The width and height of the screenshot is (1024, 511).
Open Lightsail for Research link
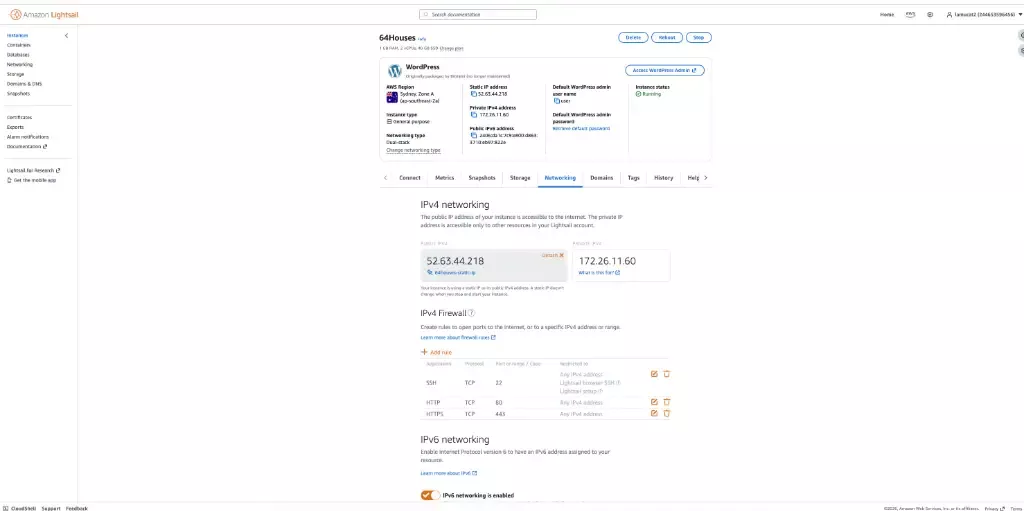(x=33, y=171)
